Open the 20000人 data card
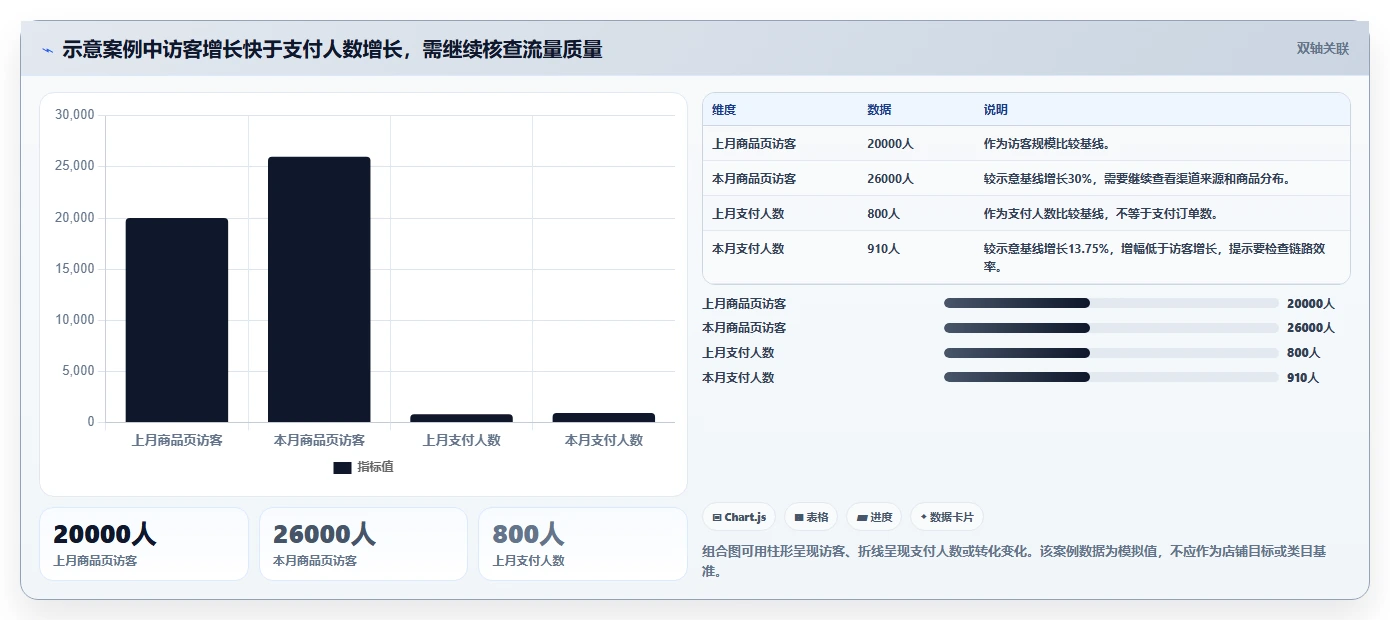This screenshot has width=1390, height=620. 144,544
